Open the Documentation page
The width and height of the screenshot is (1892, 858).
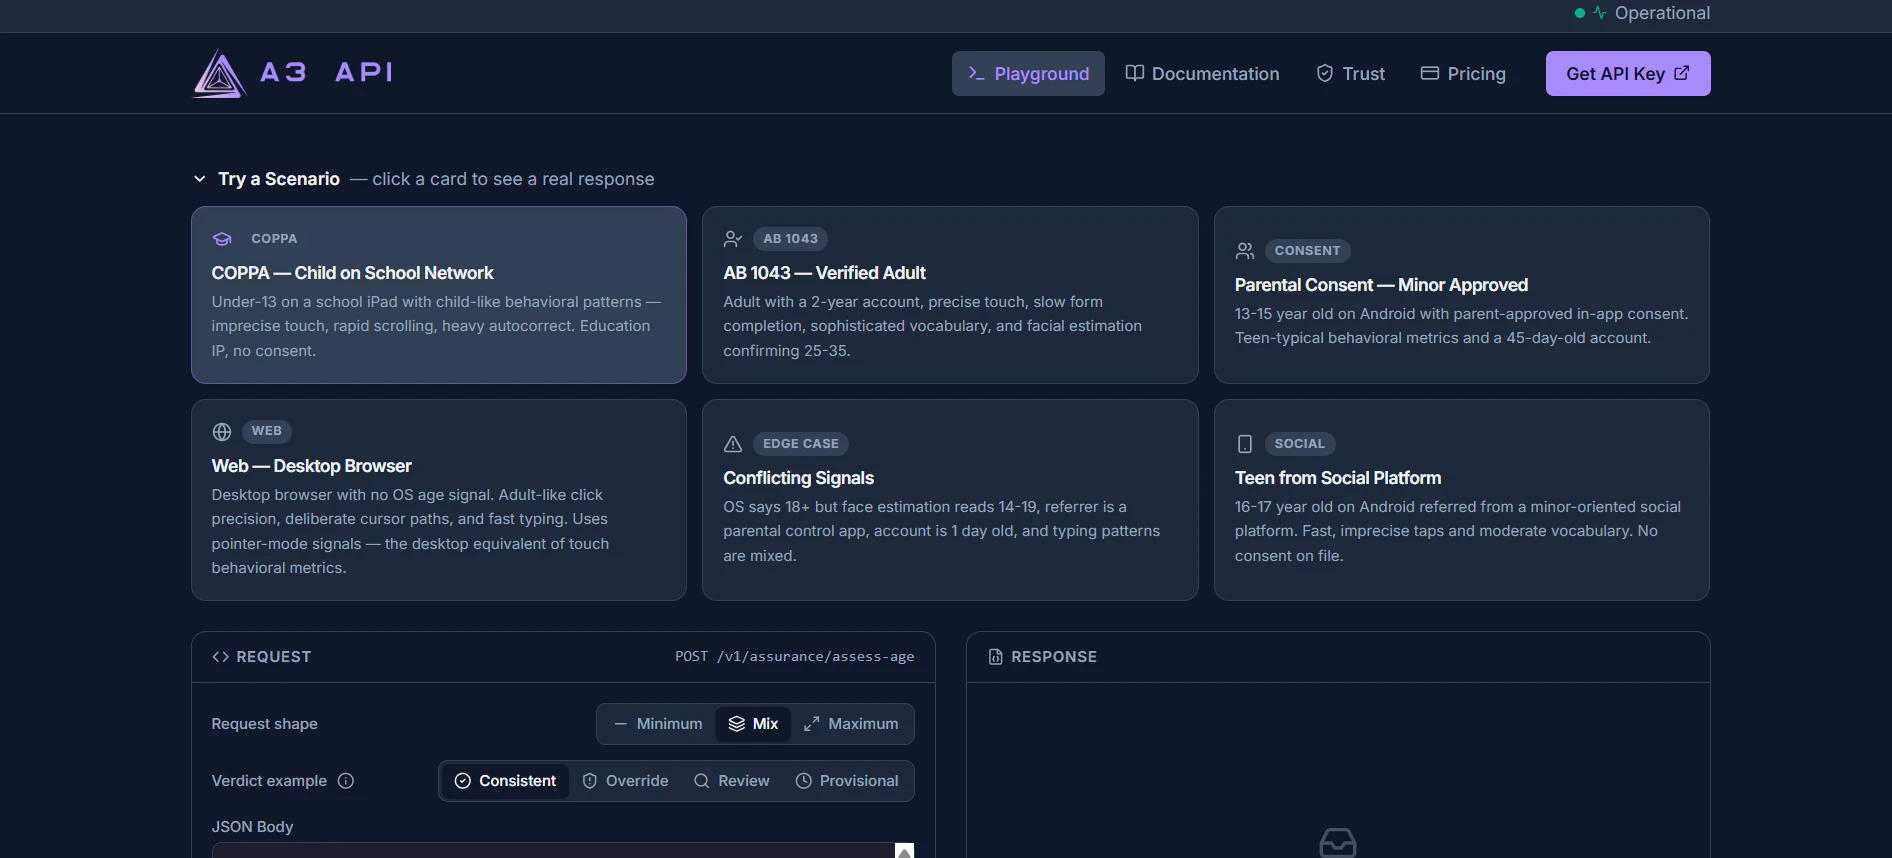click(x=1202, y=74)
